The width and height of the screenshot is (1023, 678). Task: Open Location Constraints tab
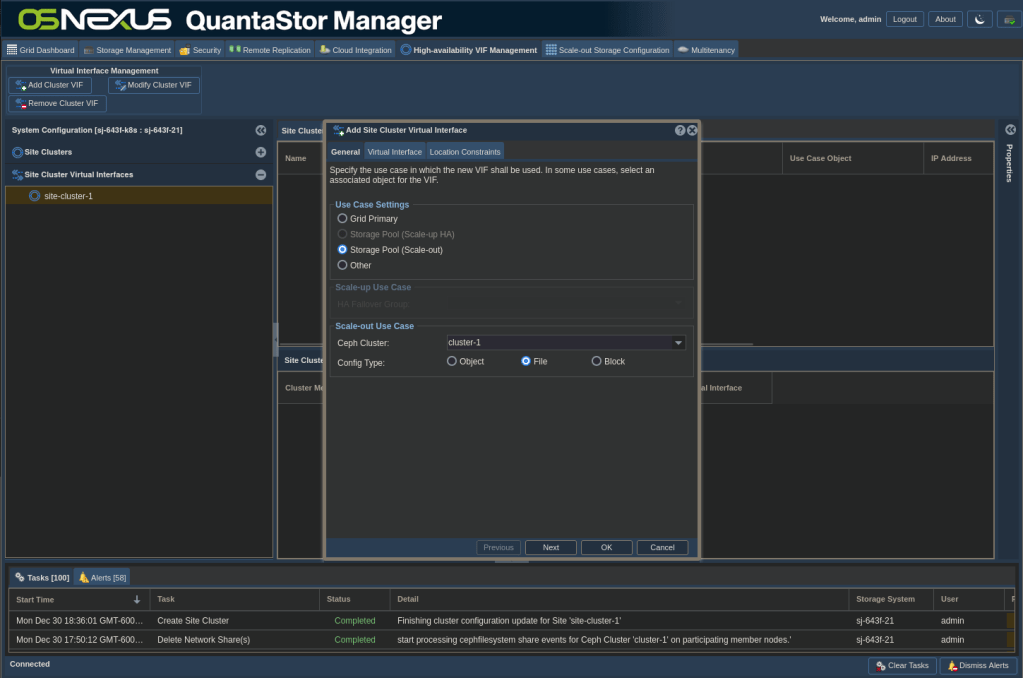[464, 152]
